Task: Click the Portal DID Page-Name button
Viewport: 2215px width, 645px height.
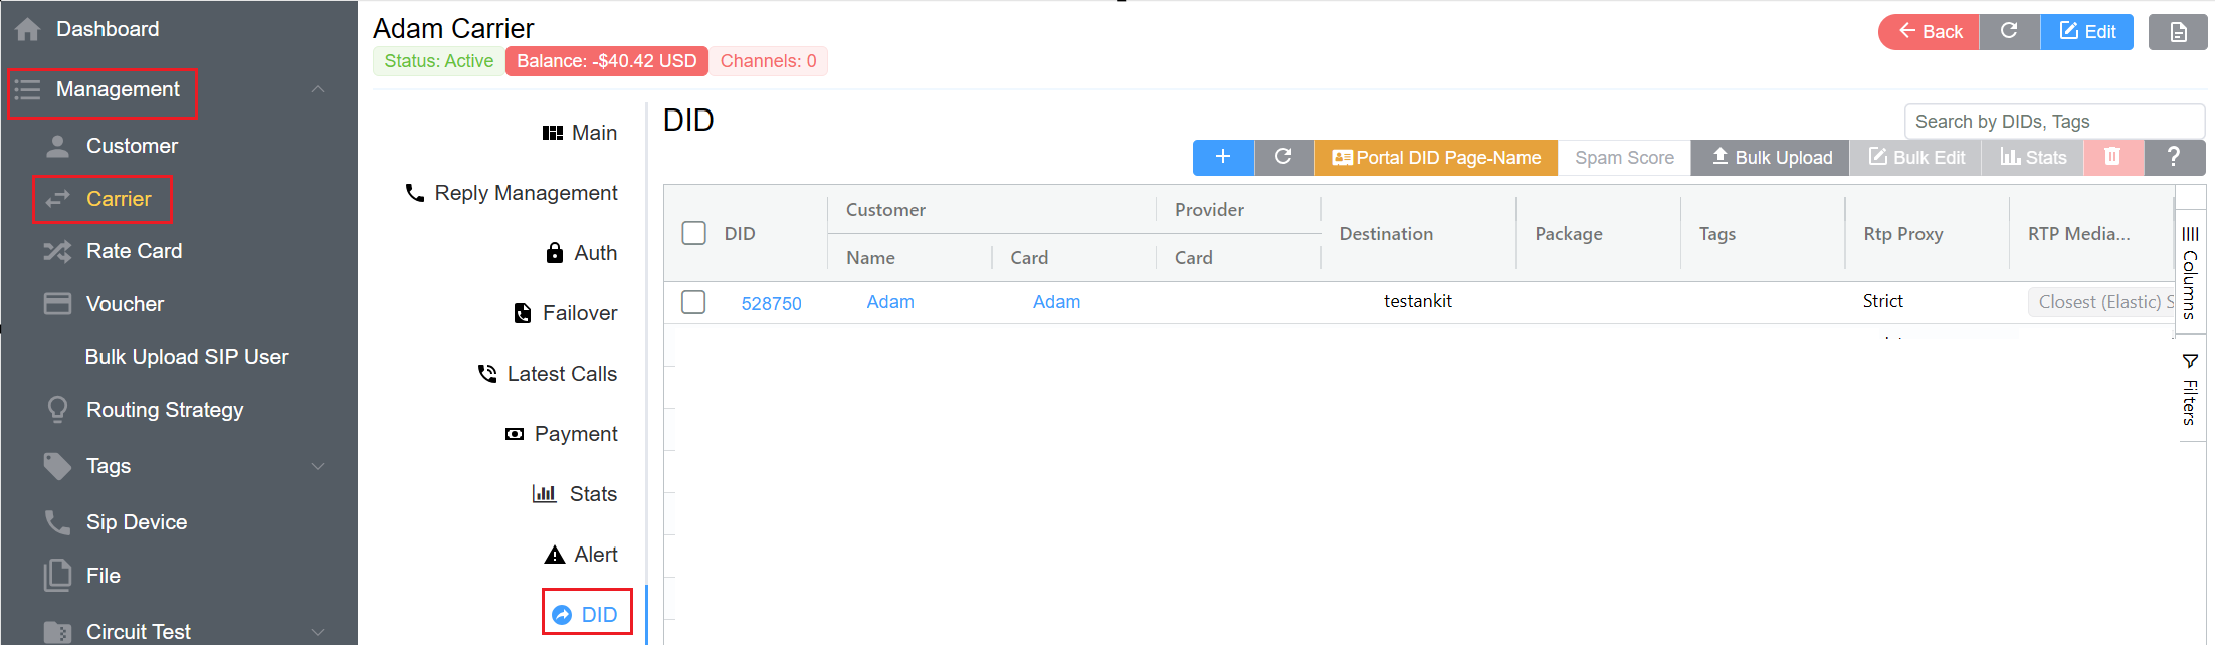Action: pos(1436,158)
